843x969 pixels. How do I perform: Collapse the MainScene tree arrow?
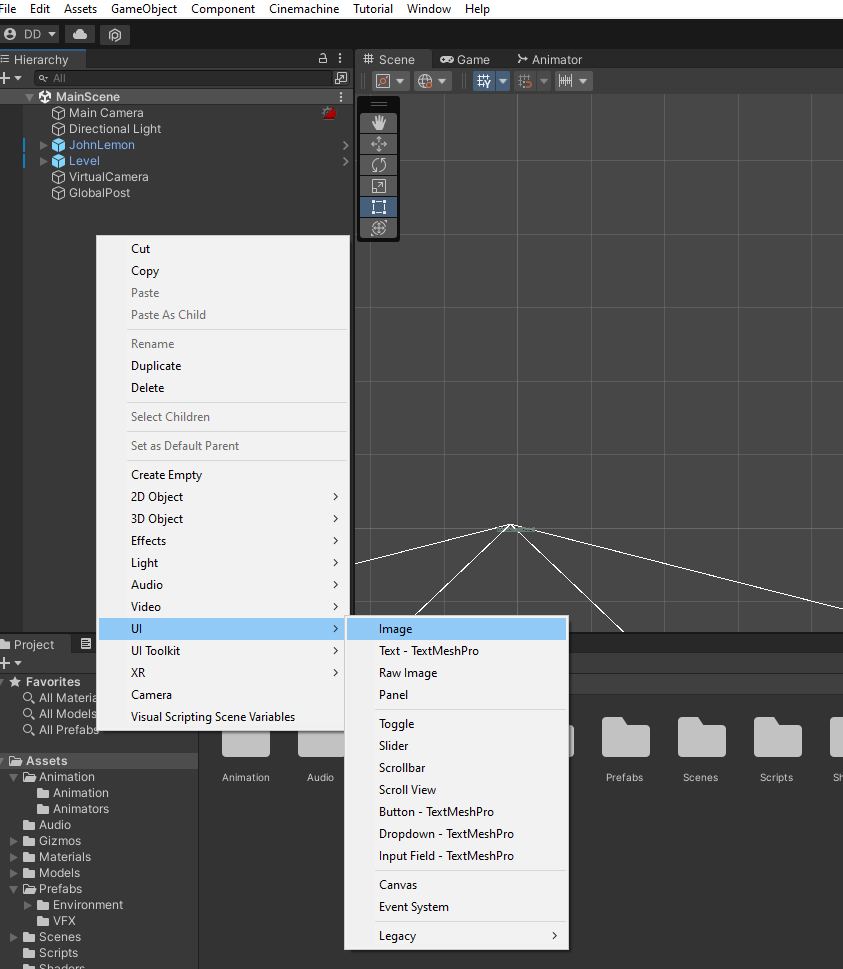29,97
